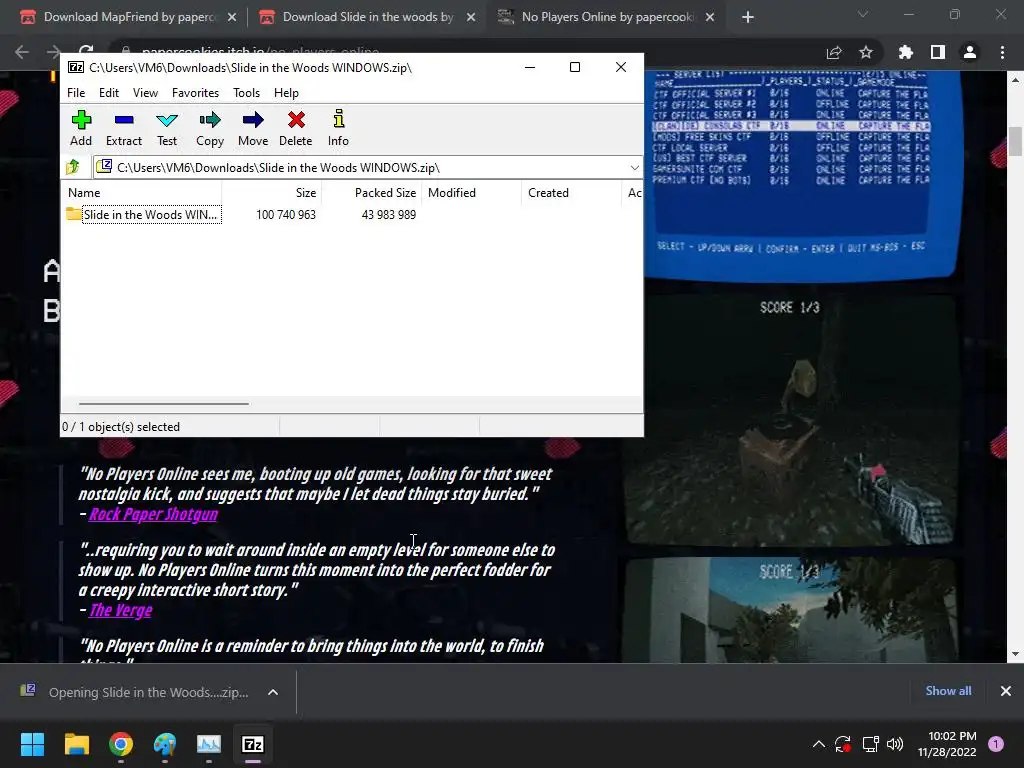
Task: Open the Help menu in 7-Zip
Action: [x=286, y=93]
